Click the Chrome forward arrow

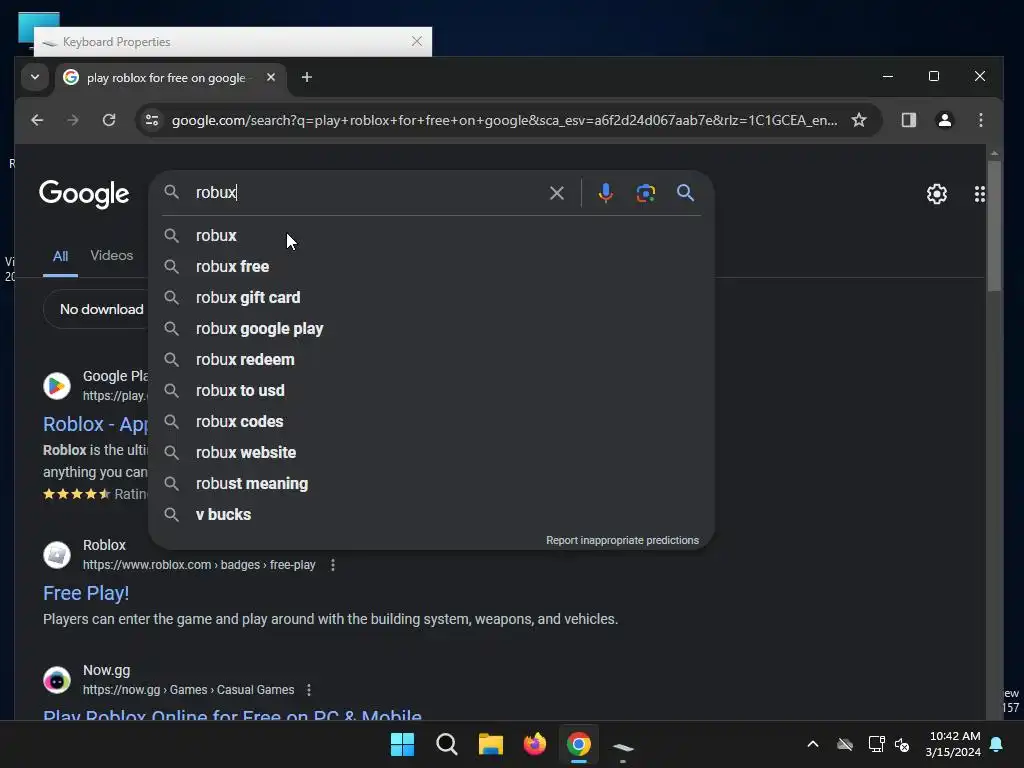coord(72,120)
